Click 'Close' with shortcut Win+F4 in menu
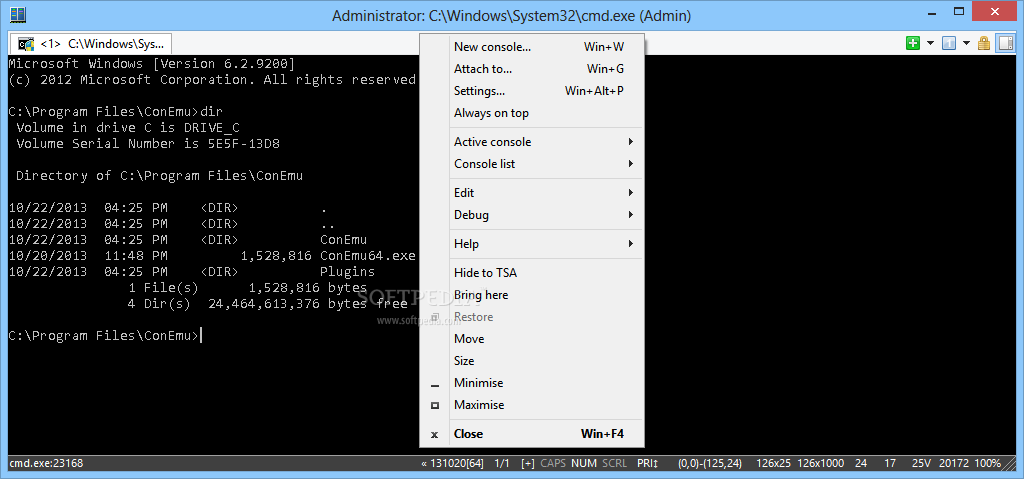 (532, 434)
